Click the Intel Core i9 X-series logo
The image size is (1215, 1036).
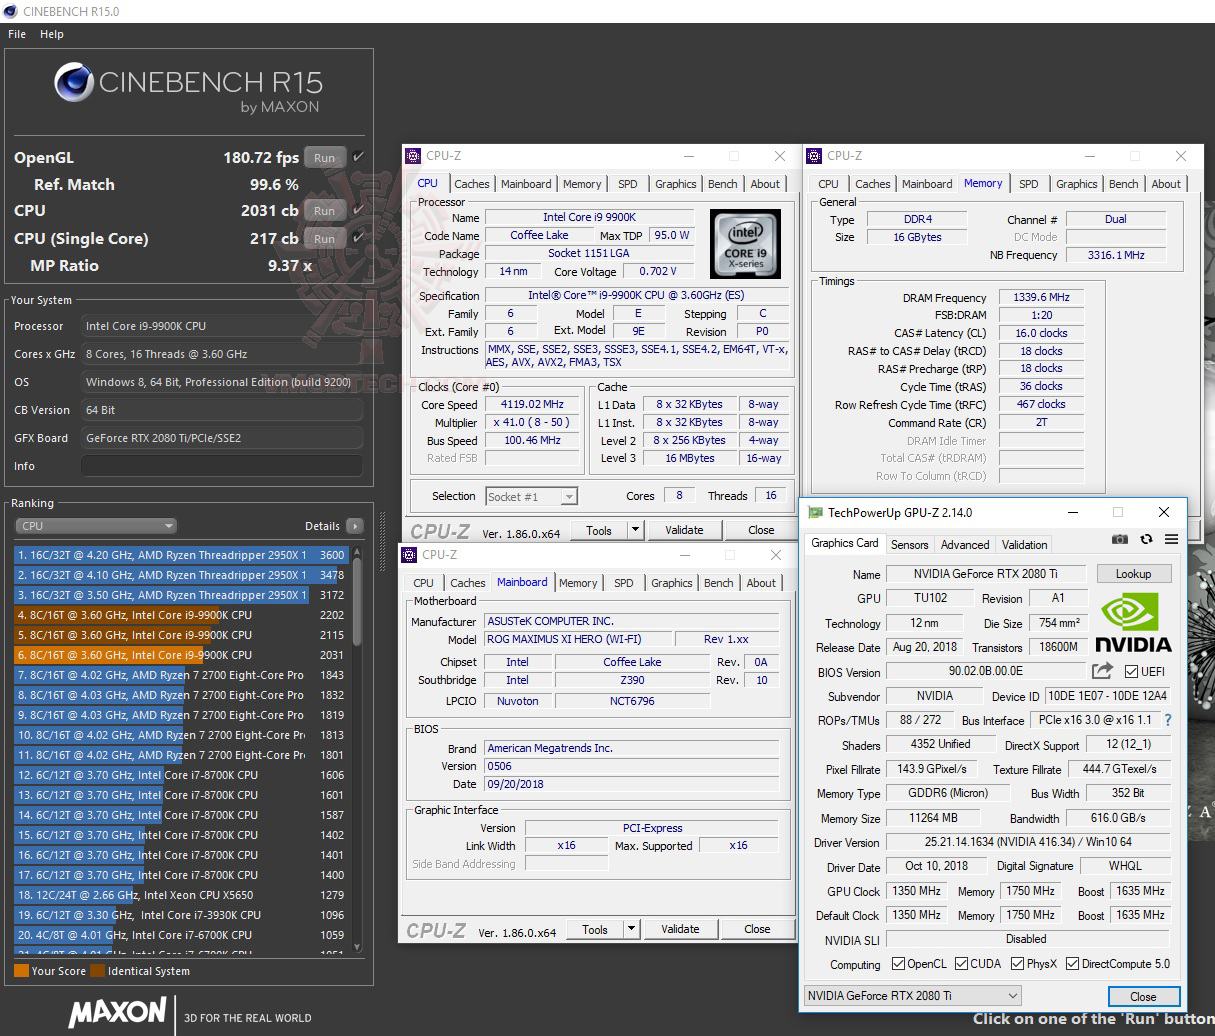745,245
